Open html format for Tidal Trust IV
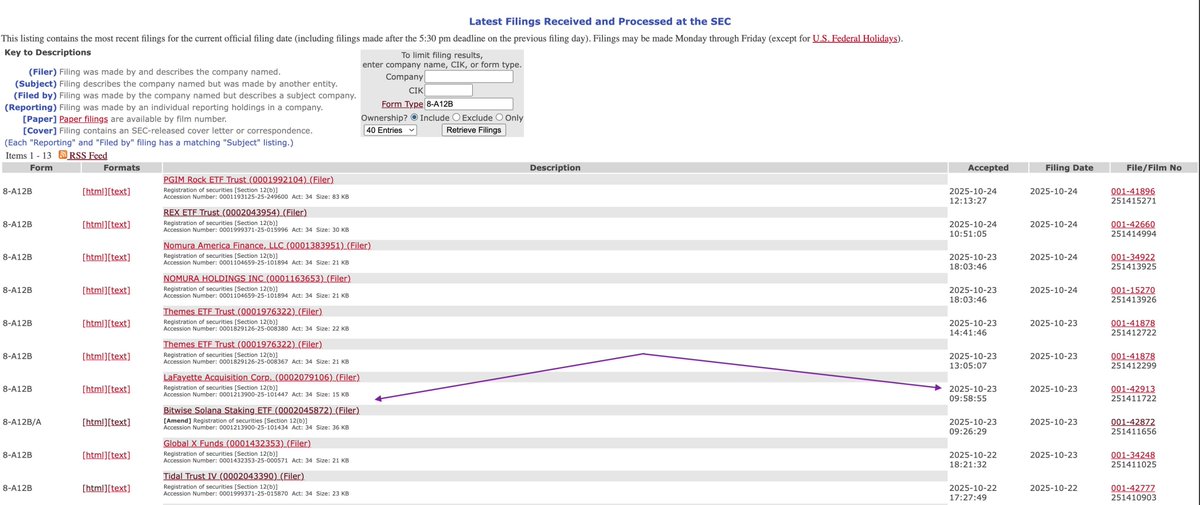This screenshot has width=1200, height=505. coord(95,488)
